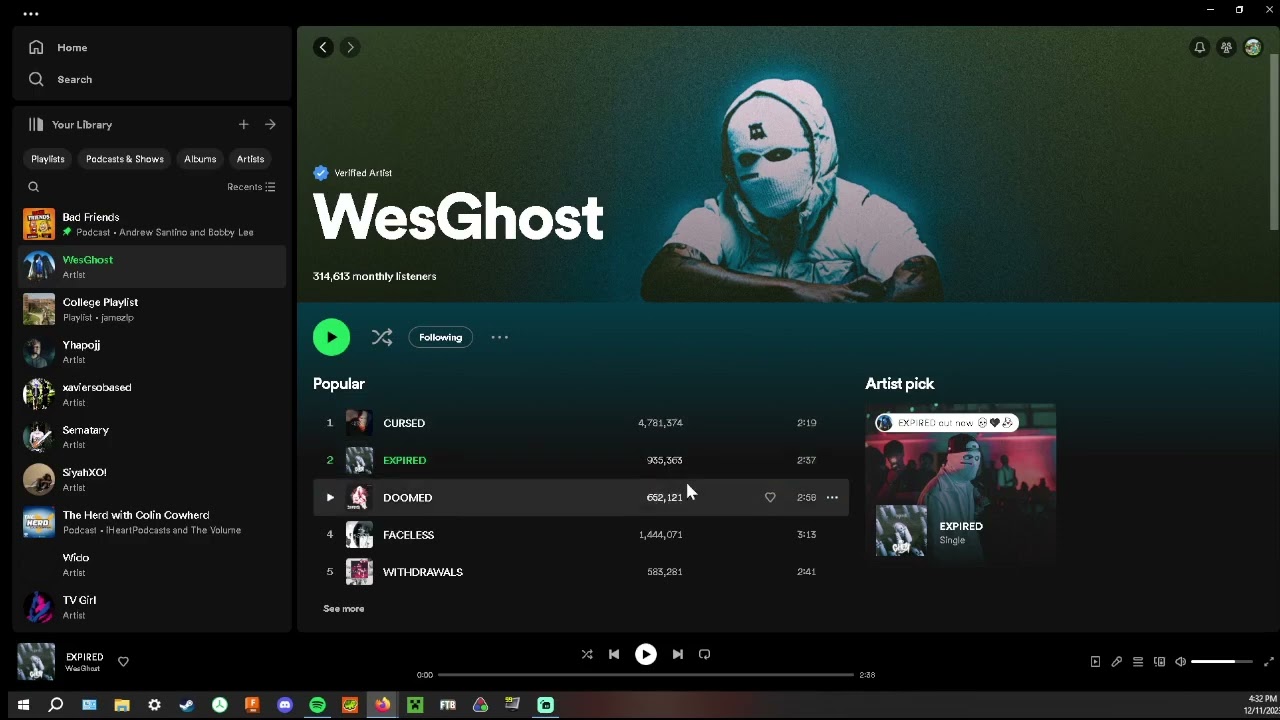The image size is (1280, 720).
Task: Click Firefox in the taskbar
Action: [383, 705]
